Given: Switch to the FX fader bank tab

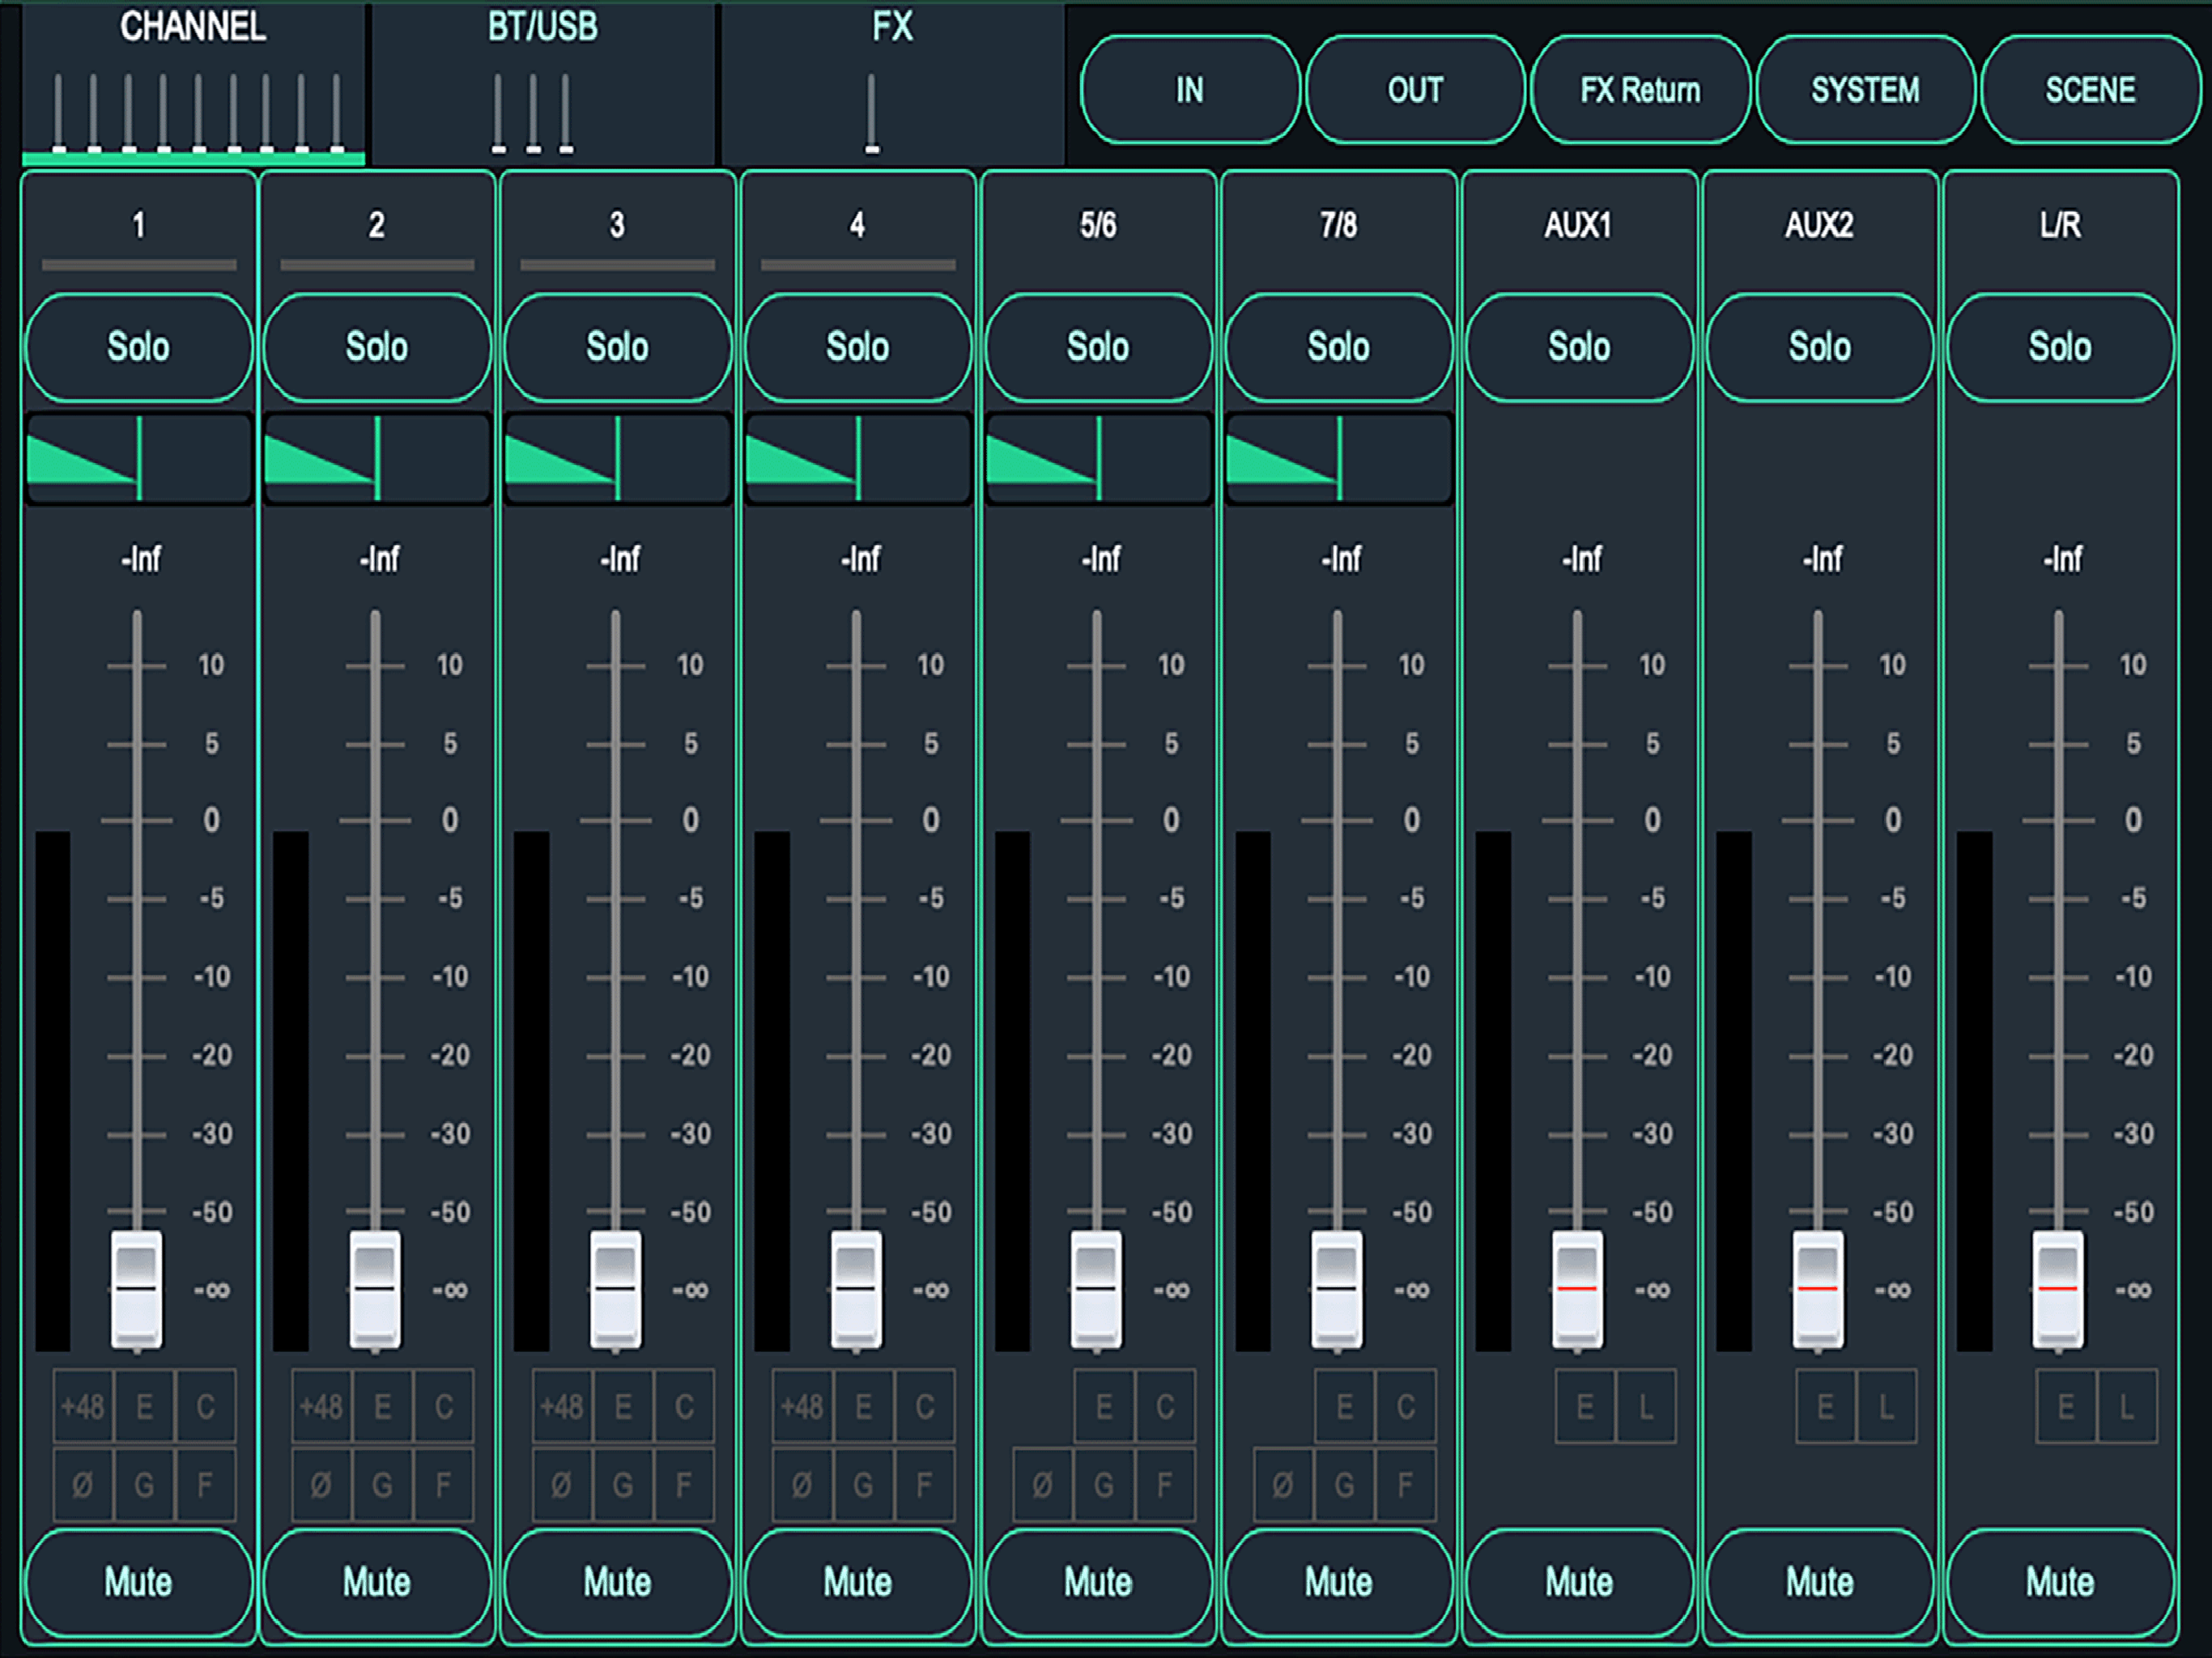Looking at the screenshot, I should (892, 84).
